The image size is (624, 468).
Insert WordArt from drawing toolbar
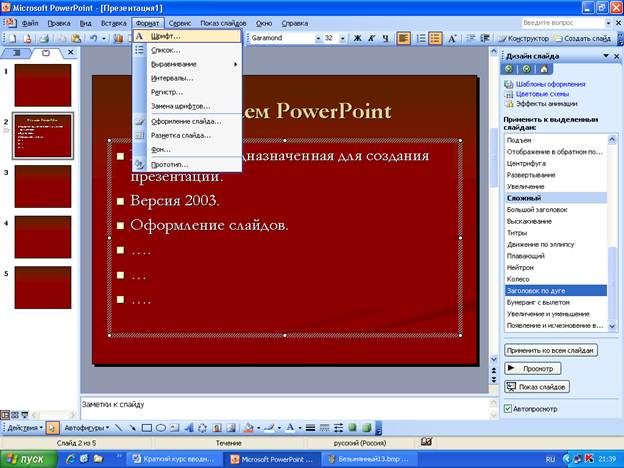click(189, 428)
